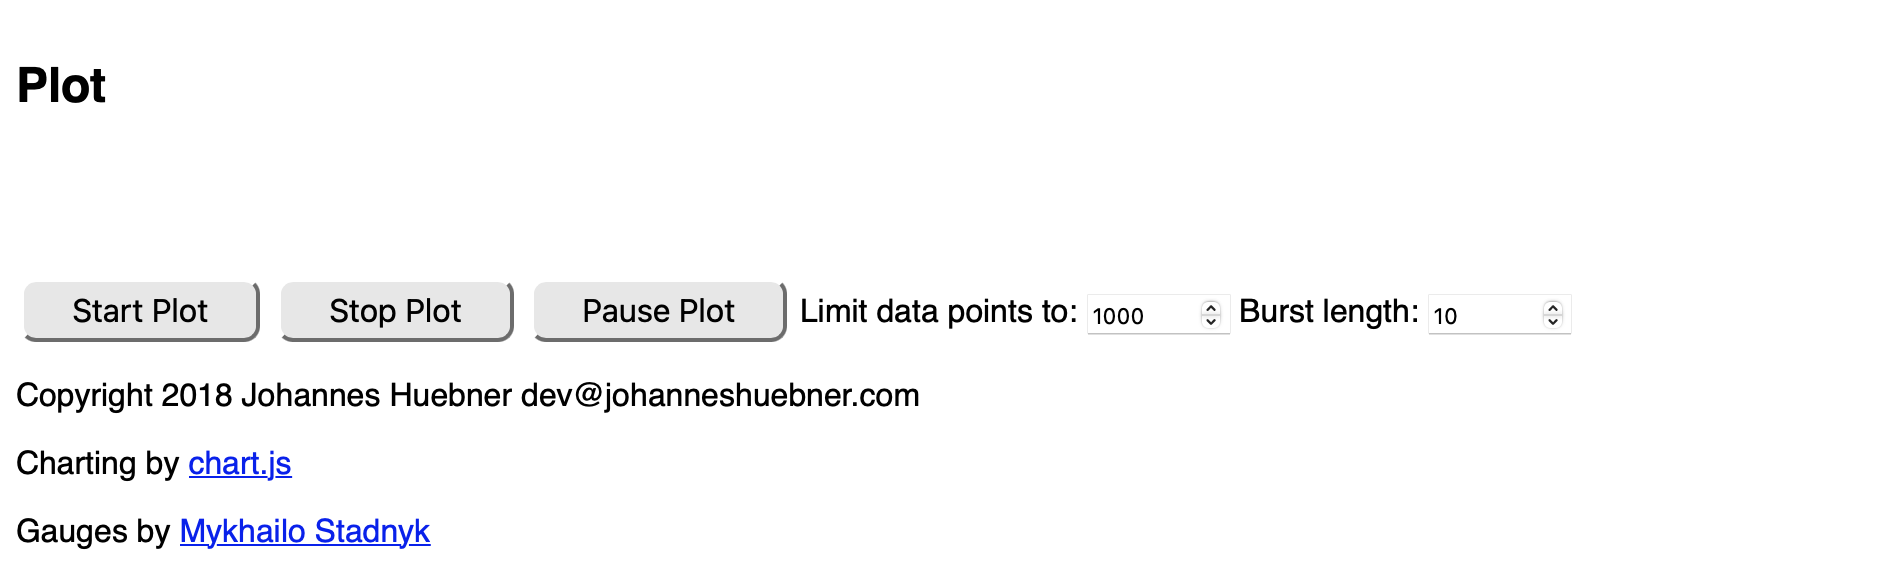Viewport: 1894px width, 582px height.
Task: Click the "Burst length:" label
Action: point(1328,312)
